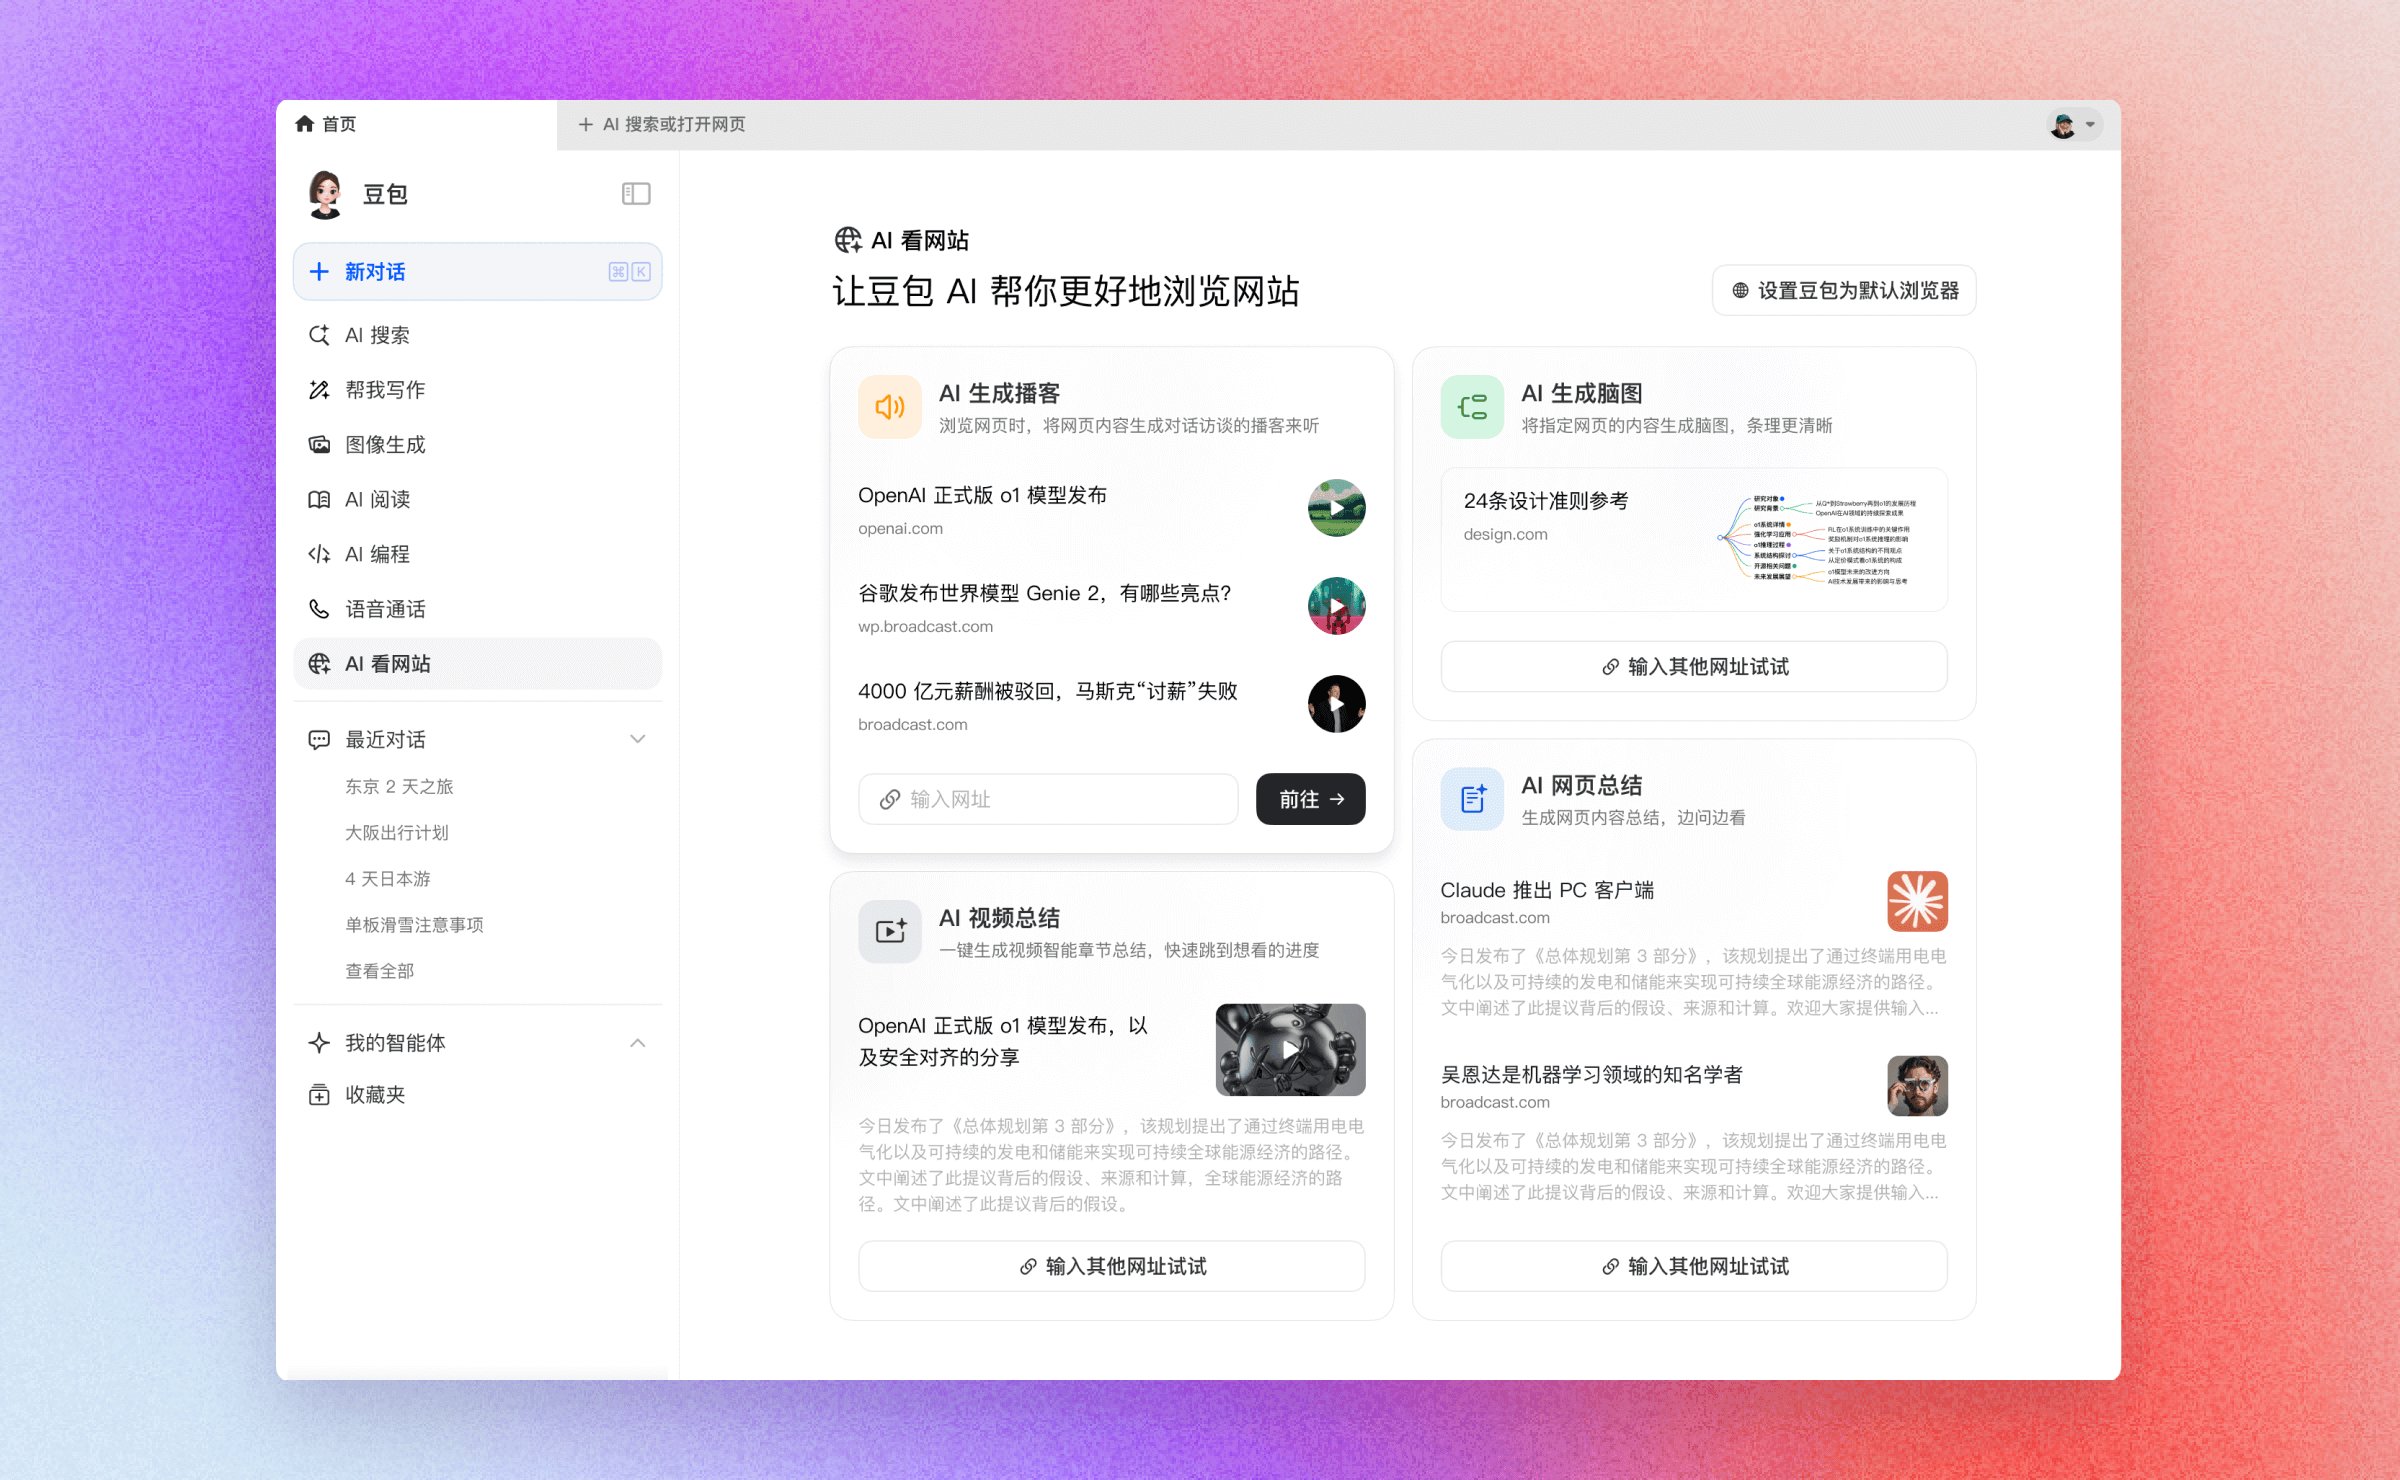This screenshot has height=1480, width=2400.
Task: Open the 收藏夹 favorites section
Action: coord(374,1094)
